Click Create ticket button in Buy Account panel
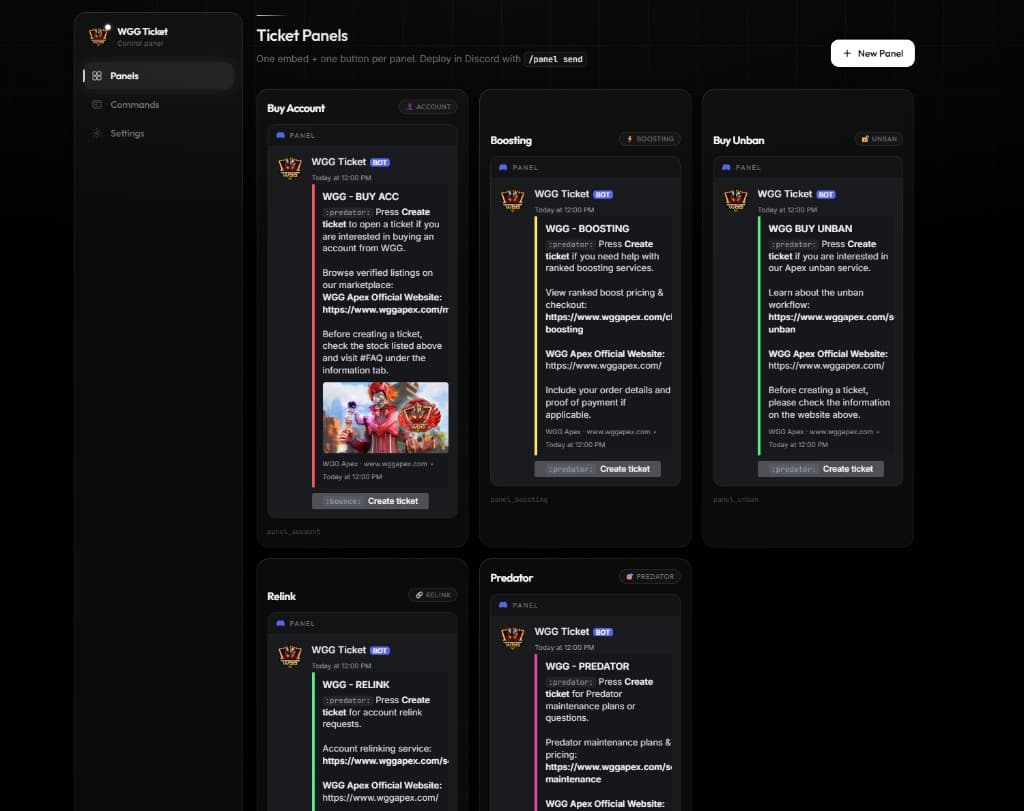The image size is (1024, 811). [370, 501]
